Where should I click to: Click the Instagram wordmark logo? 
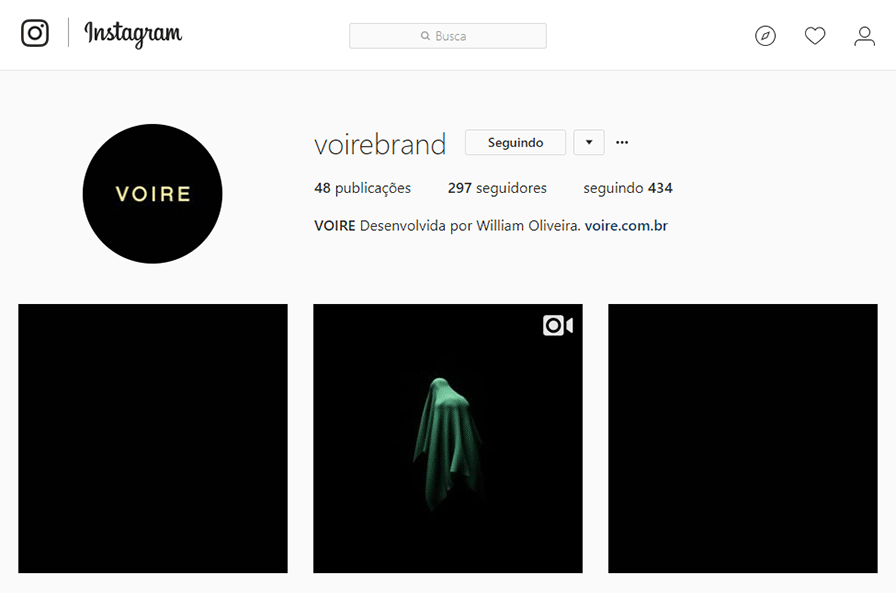pos(133,34)
